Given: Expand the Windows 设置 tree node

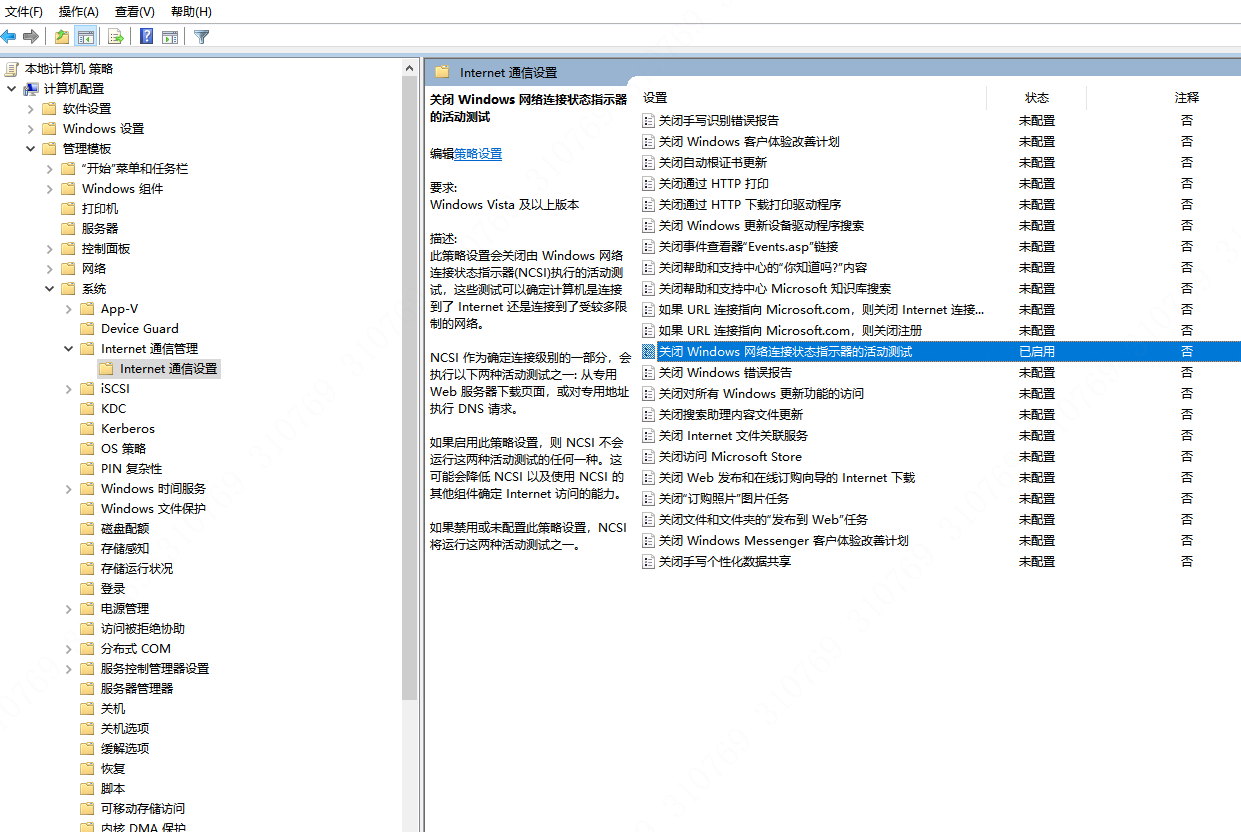Looking at the screenshot, I should pyautogui.click(x=30, y=129).
